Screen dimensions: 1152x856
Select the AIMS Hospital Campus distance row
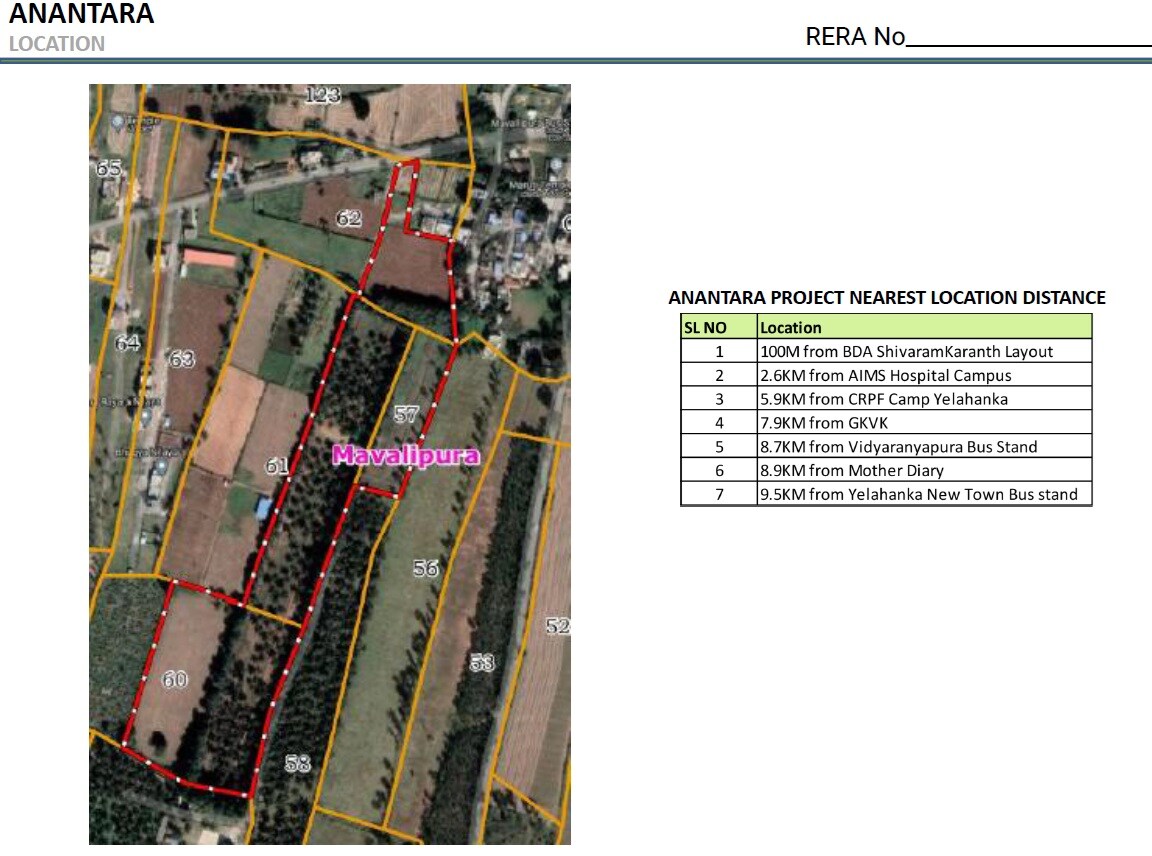click(x=885, y=375)
